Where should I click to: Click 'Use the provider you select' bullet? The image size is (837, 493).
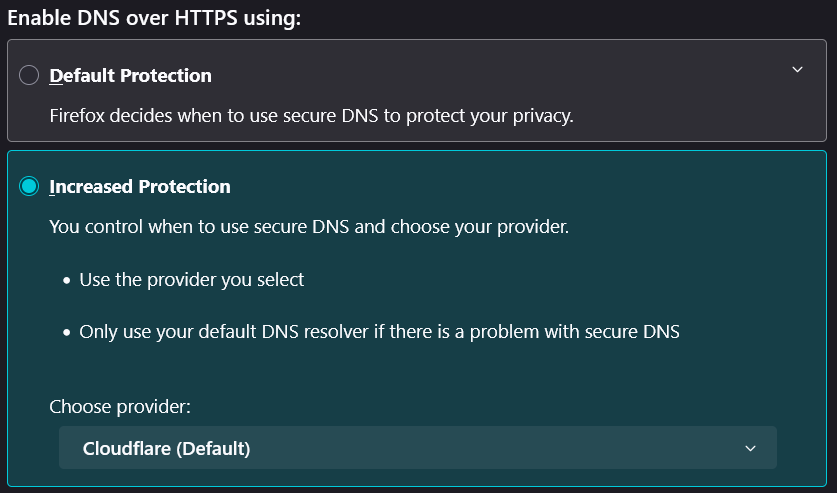tap(191, 280)
